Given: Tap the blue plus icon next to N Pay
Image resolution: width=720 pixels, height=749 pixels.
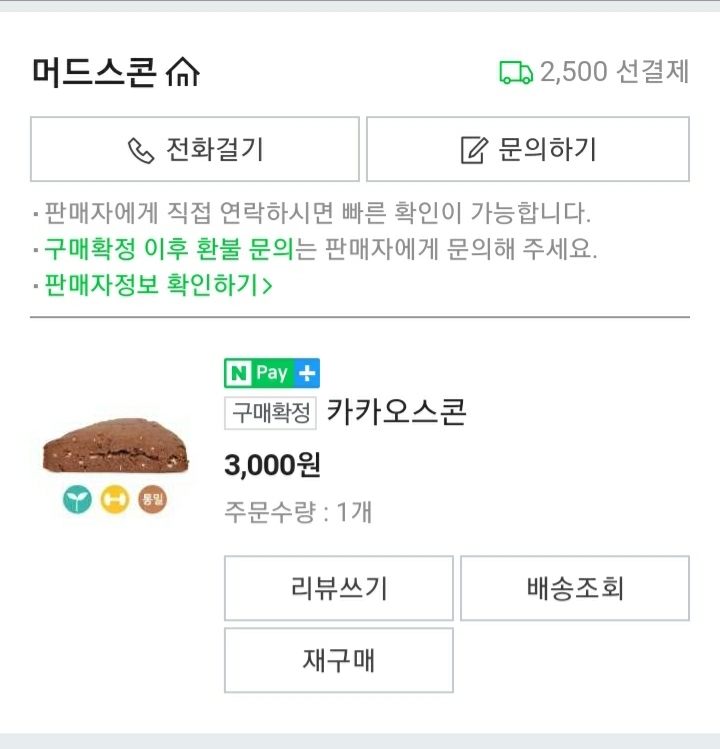Looking at the screenshot, I should tap(307, 374).
